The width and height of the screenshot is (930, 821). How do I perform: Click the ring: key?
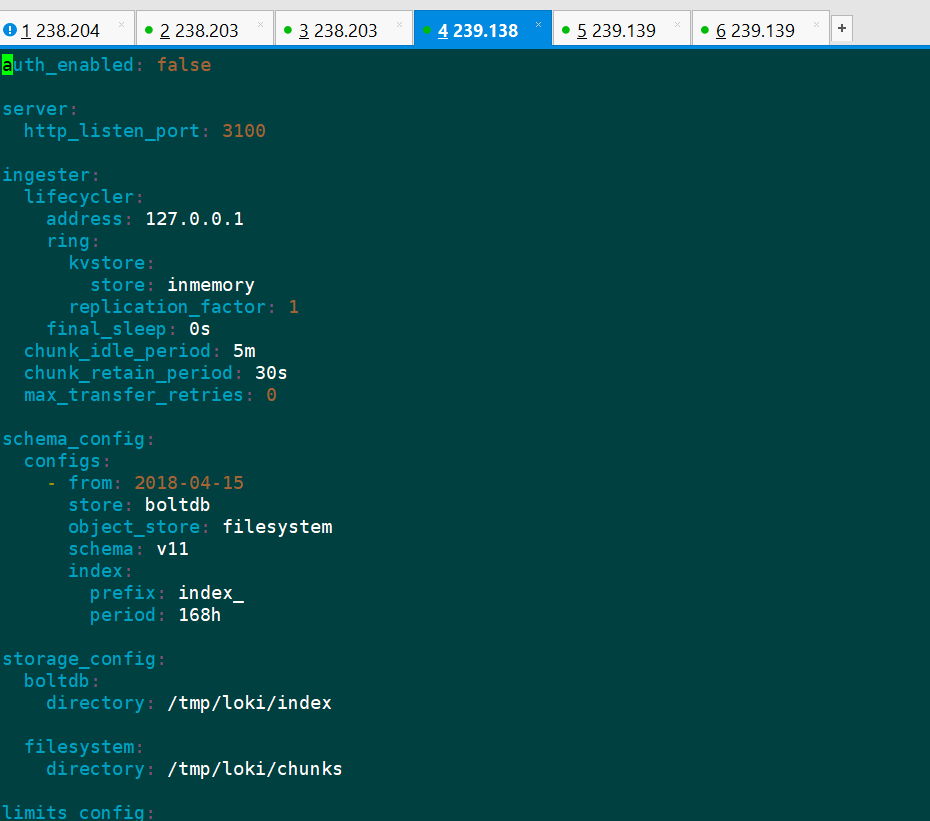click(73, 241)
